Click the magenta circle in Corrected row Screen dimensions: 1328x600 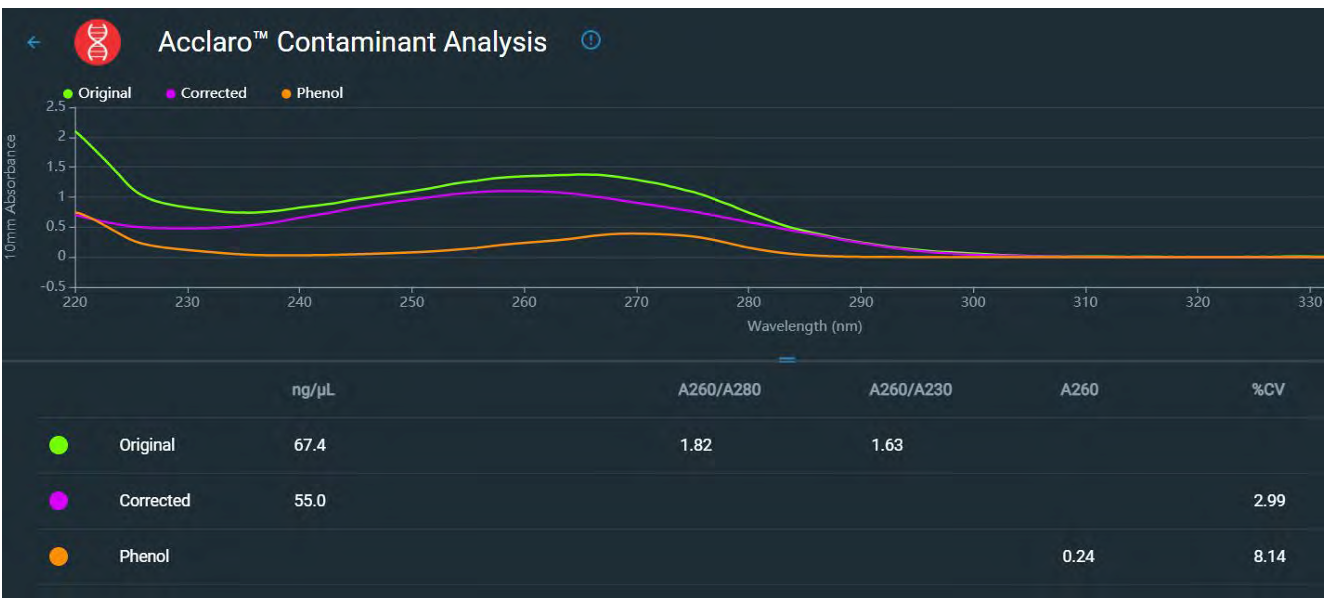point(58,501)
